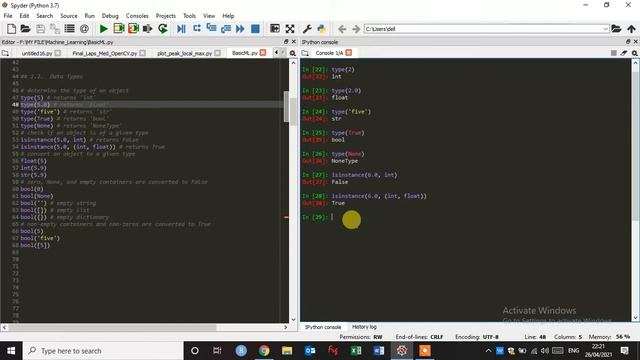Open the console options menu icon
The image size is (640, 360).
[635, 53]
